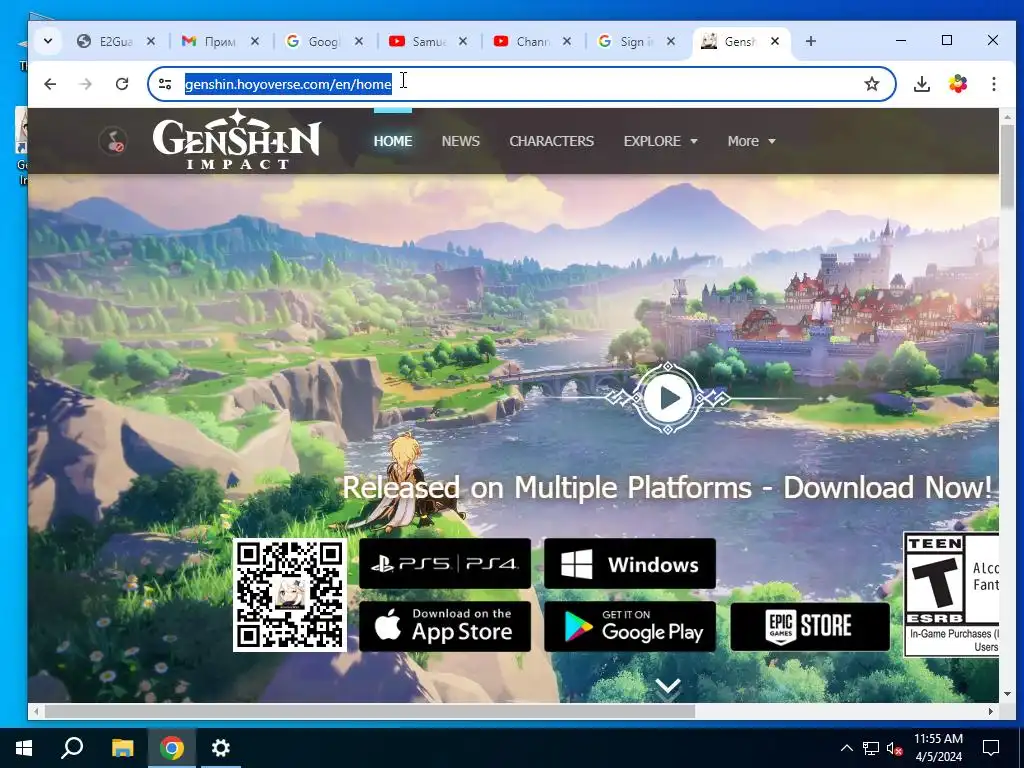
Task: Open the Windows Start menu
Action: pos(24,748)
